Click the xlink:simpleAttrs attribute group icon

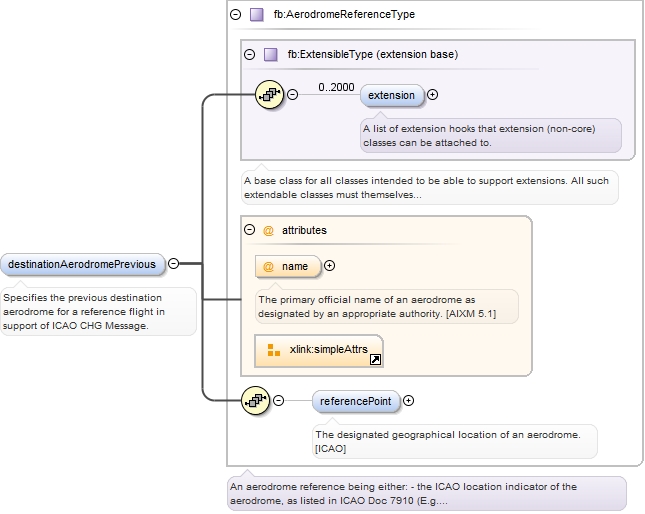tap(273, 350)
